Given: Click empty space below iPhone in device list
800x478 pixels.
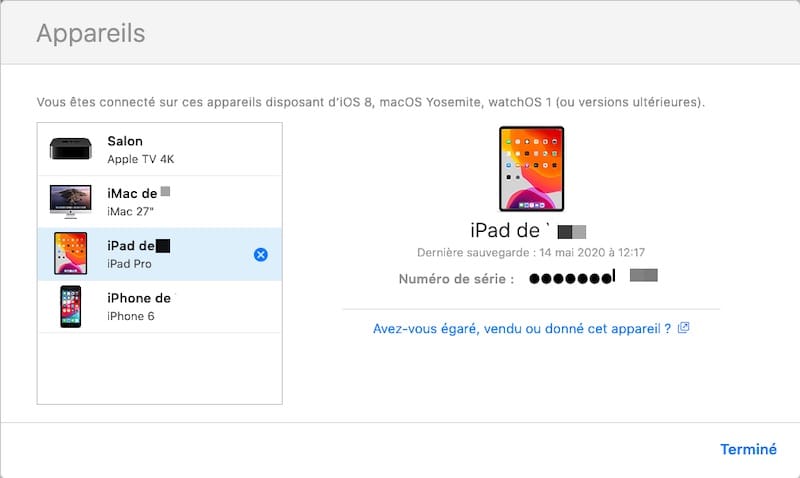Looking at the screenshot, I should (x=159, y=368).
